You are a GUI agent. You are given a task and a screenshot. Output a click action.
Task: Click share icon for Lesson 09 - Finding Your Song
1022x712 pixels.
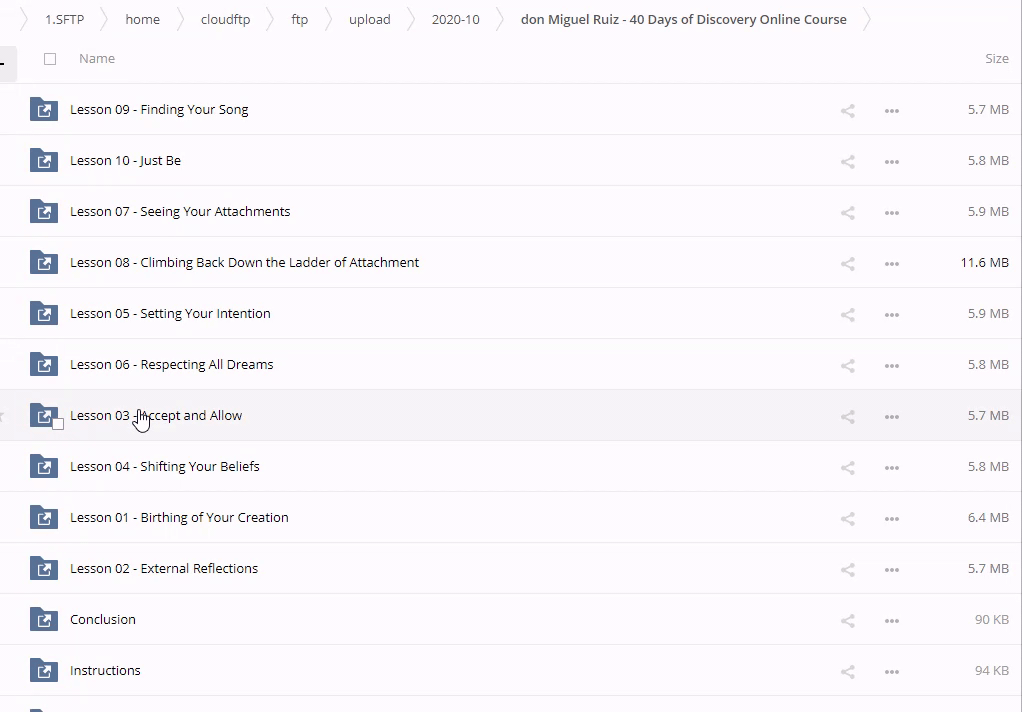[847, 111]
